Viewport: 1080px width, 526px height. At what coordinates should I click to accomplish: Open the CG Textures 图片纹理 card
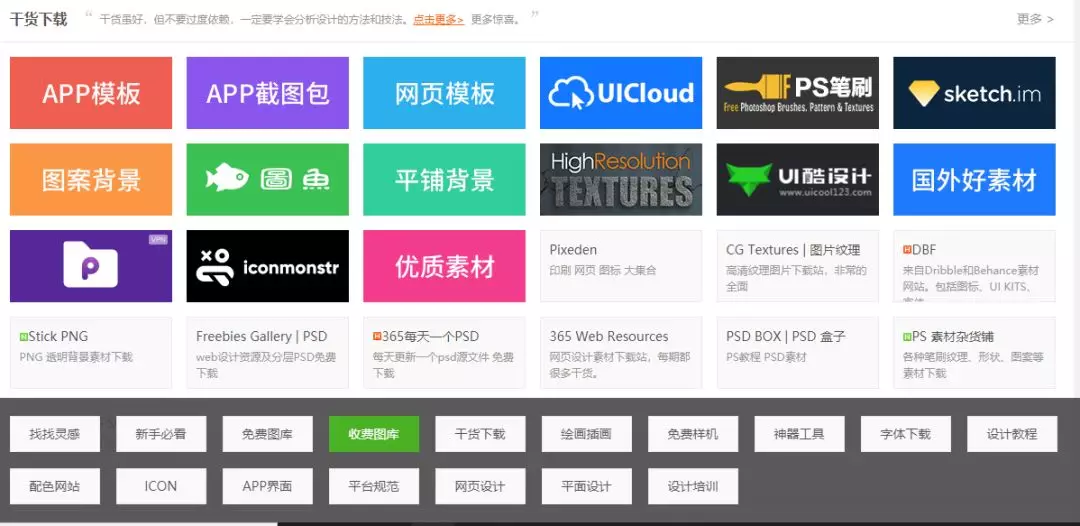(x=798, y=266)
